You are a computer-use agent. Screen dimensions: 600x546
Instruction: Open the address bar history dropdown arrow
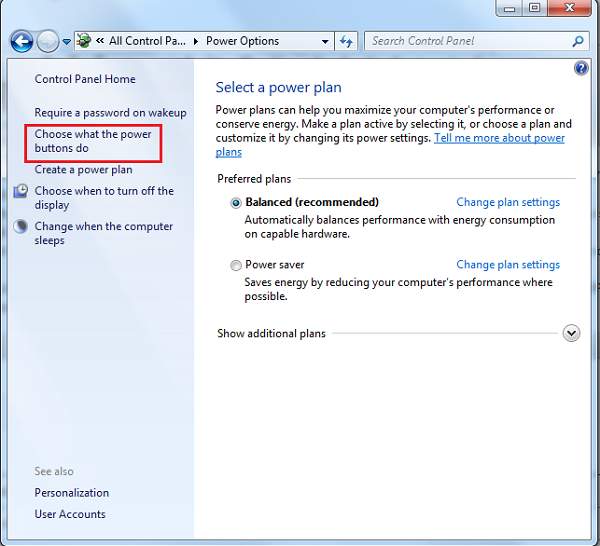(325, 41)
